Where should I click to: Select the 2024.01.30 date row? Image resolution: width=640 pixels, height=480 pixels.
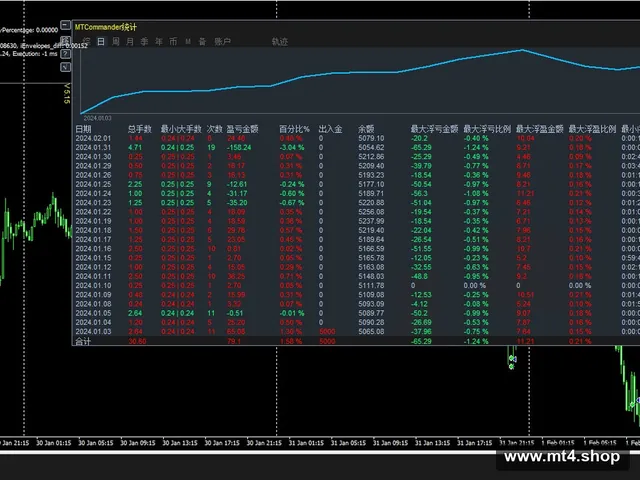pyautogui.click(x=93, y=157)
